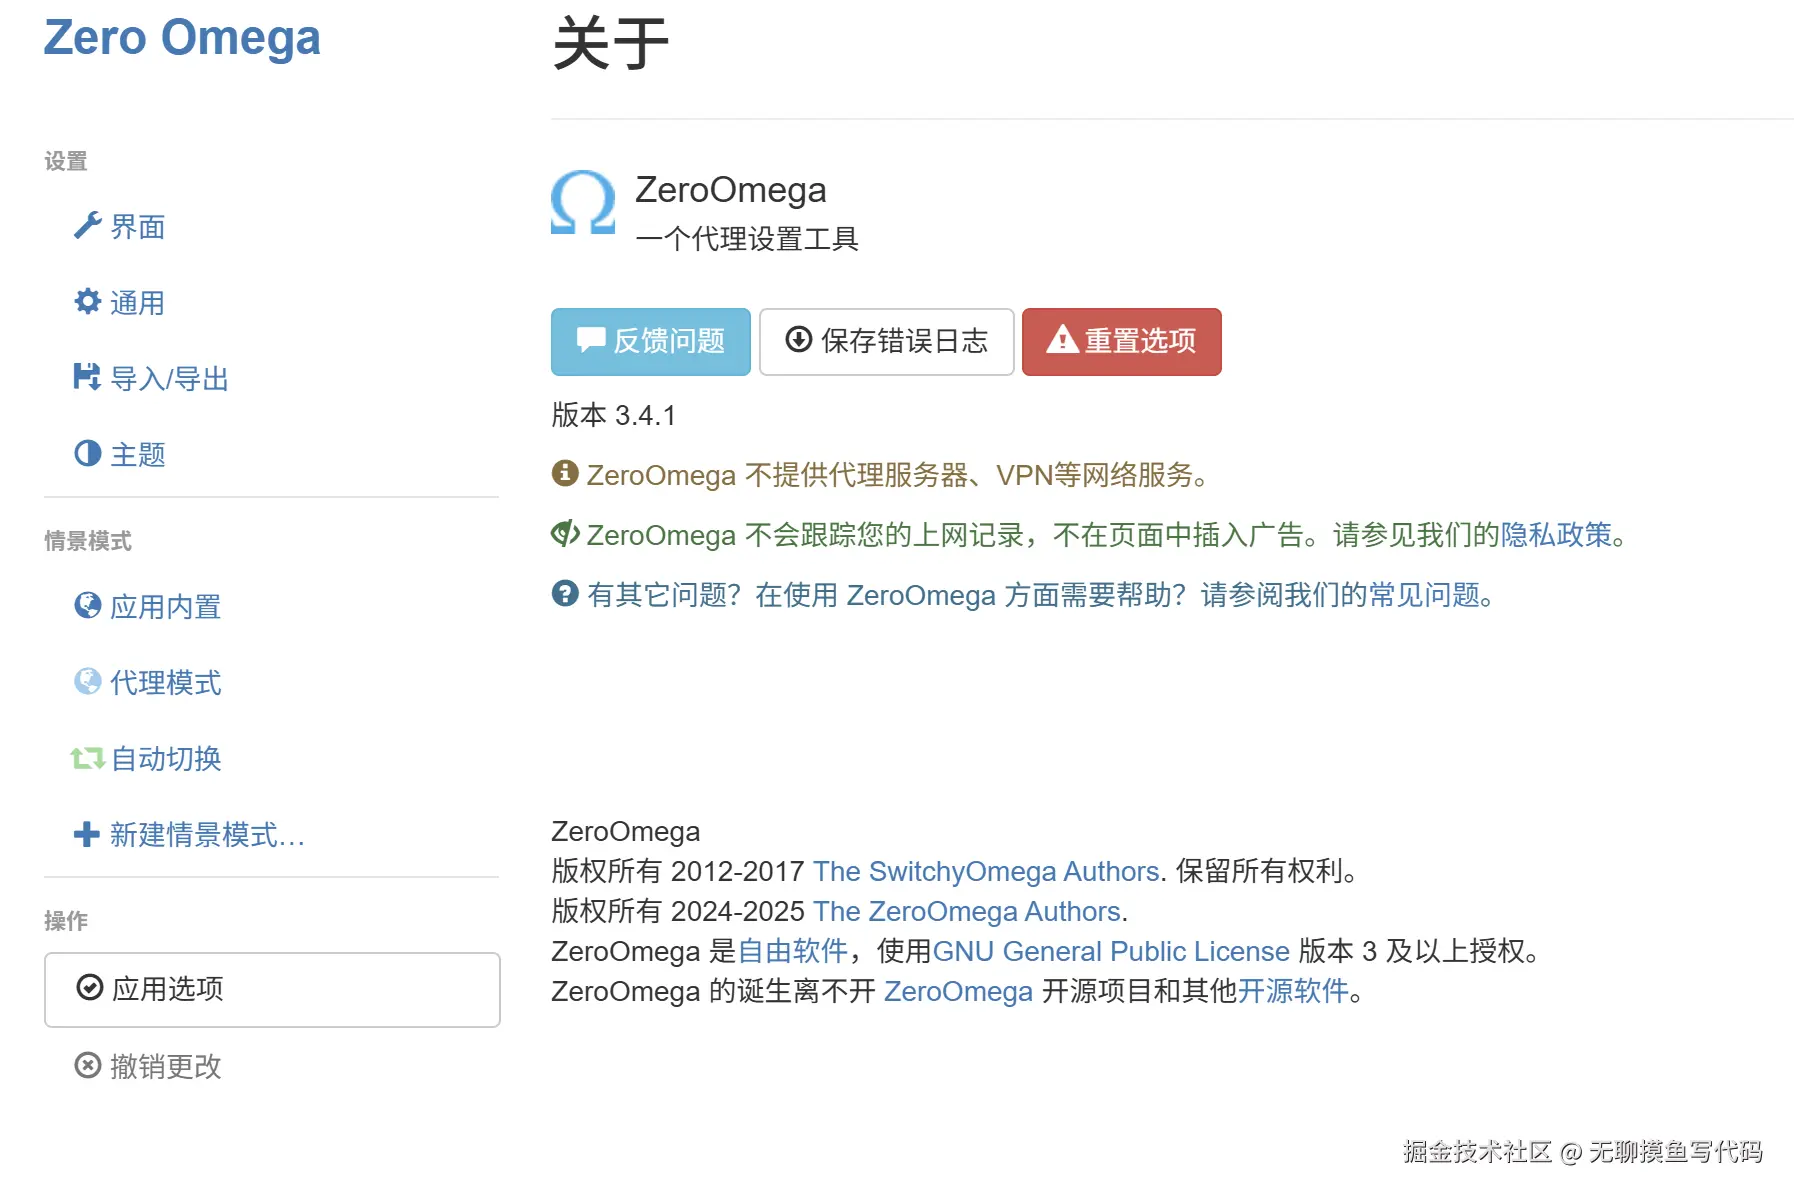Click the gear icon beside 通用
Image resolution: width=1794 pixels, height=1196 pixels.
tap(88, 301)
